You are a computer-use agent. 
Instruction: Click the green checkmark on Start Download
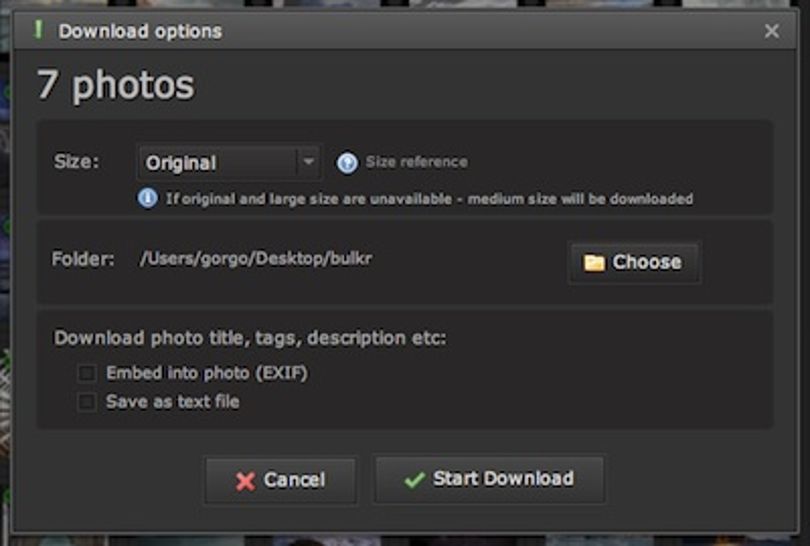click(x=415, y=479)
